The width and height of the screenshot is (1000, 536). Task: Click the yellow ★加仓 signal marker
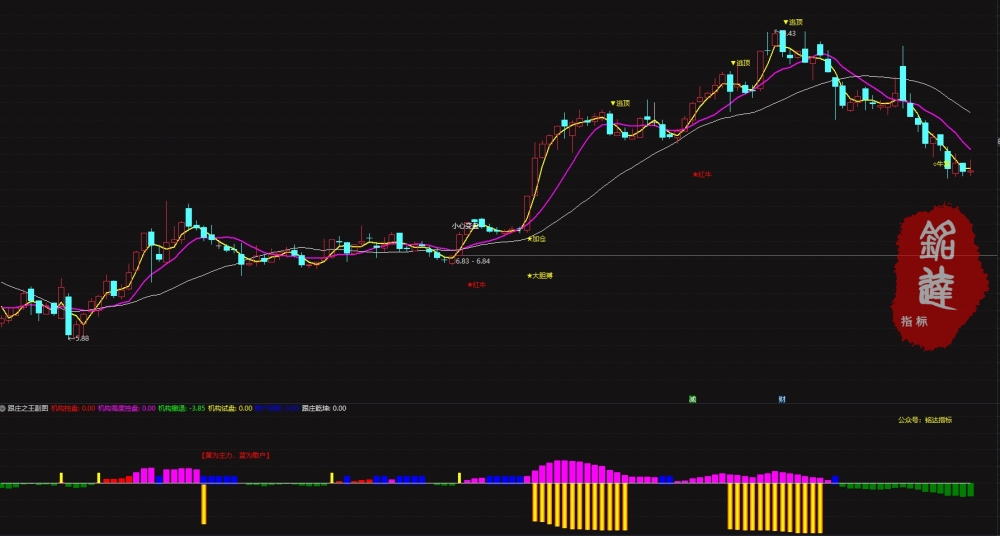(536, 239)
